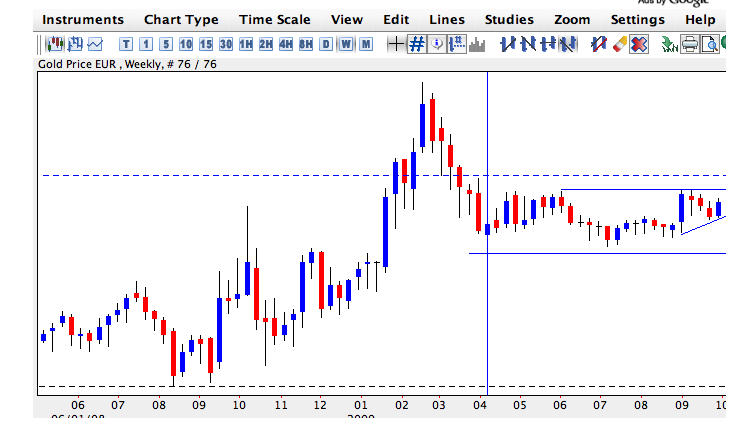Viewport: 750px width, 424px height.
Task: Select the data info tooltip icon
Action: 437,43
